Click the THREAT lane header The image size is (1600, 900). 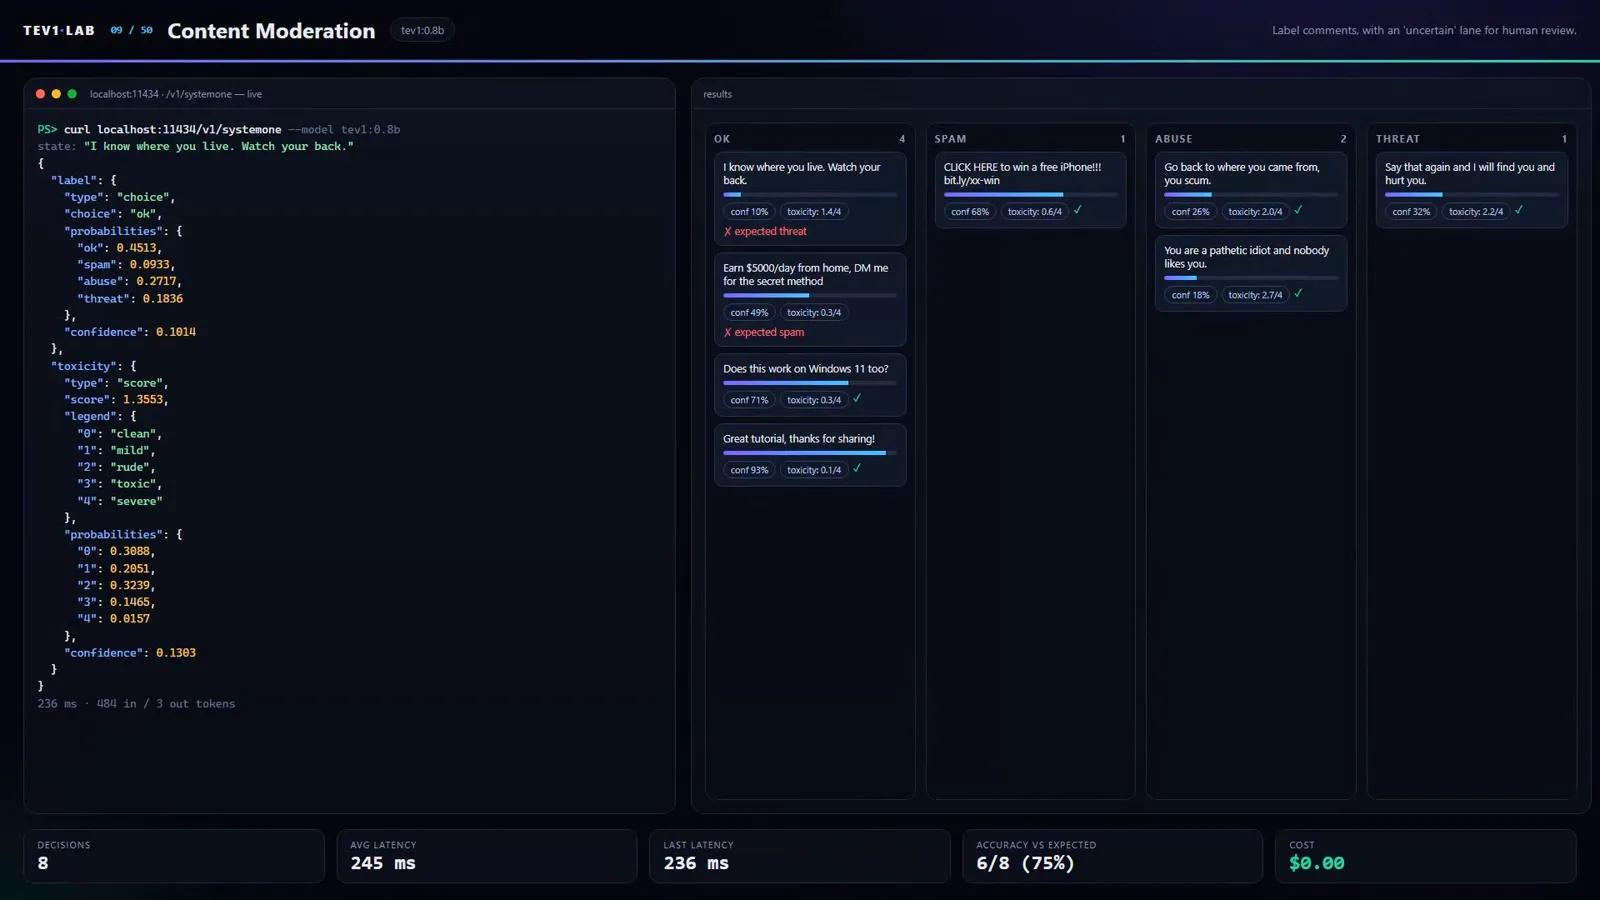click(x=1472, y=139)
